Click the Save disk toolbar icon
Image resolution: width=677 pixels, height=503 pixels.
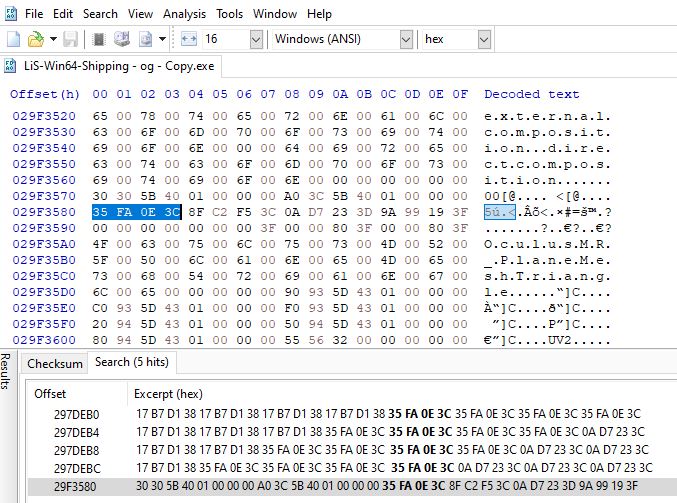pos(70,39)
